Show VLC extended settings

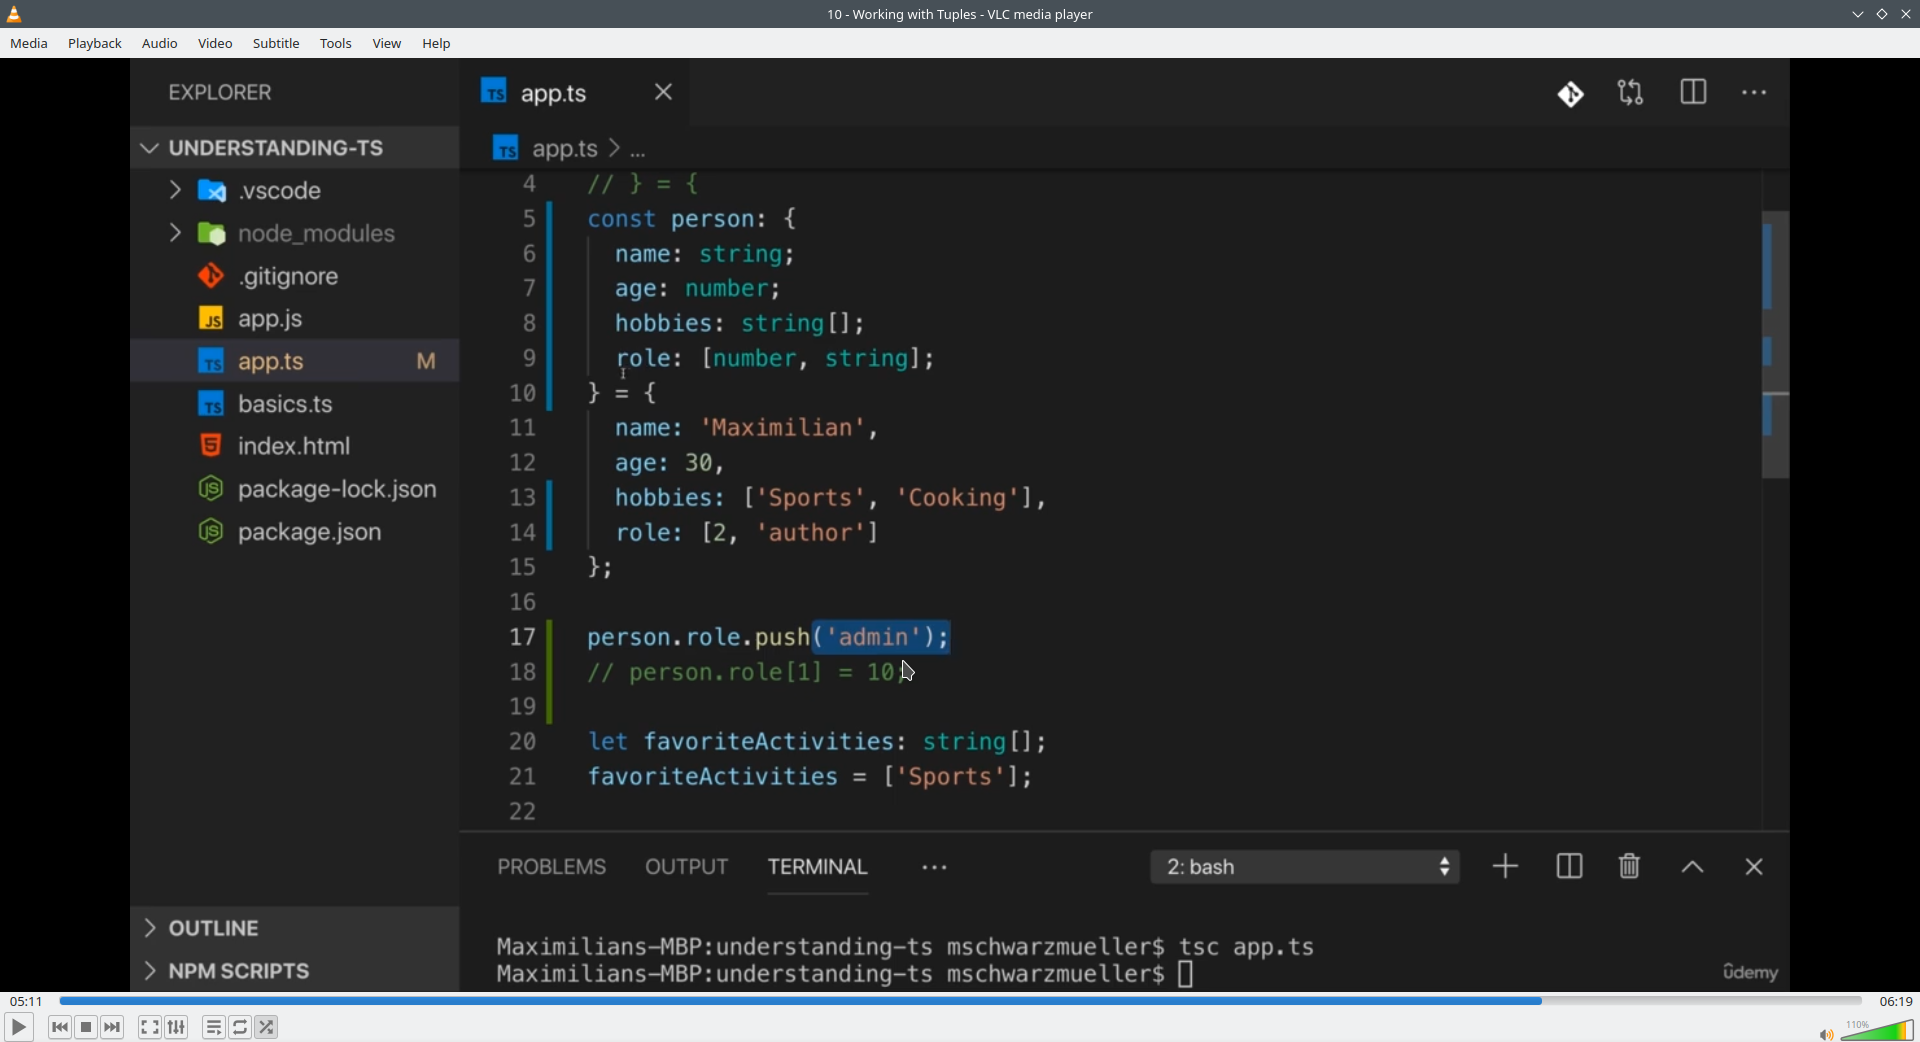point(177,1027)
